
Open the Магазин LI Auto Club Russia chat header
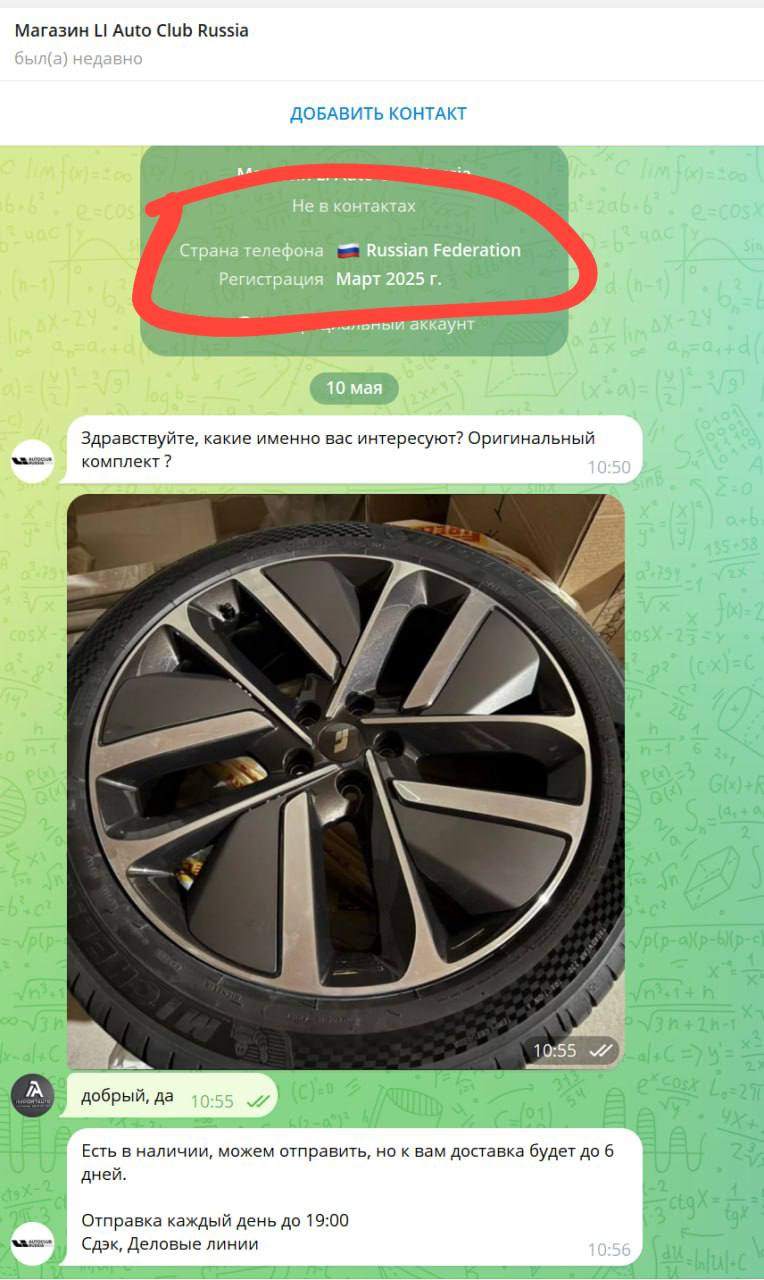(131, 31)
